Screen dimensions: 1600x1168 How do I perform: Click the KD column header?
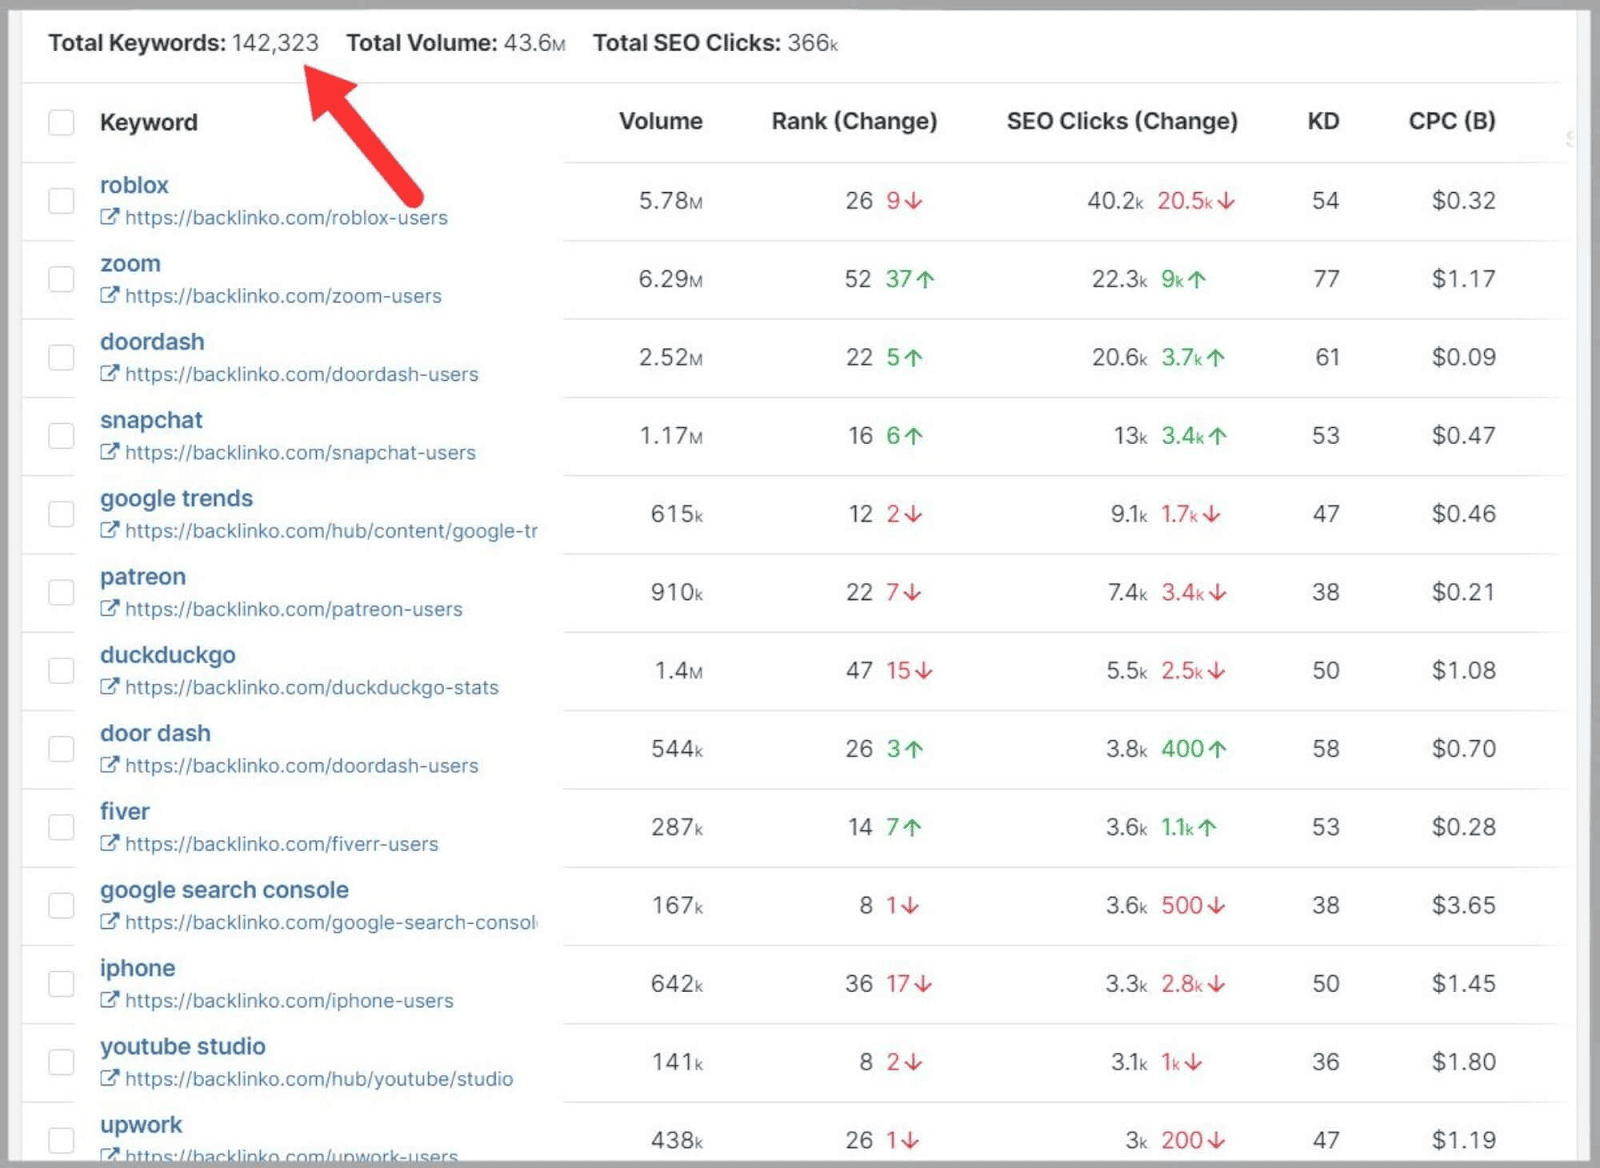[1324, 121]
